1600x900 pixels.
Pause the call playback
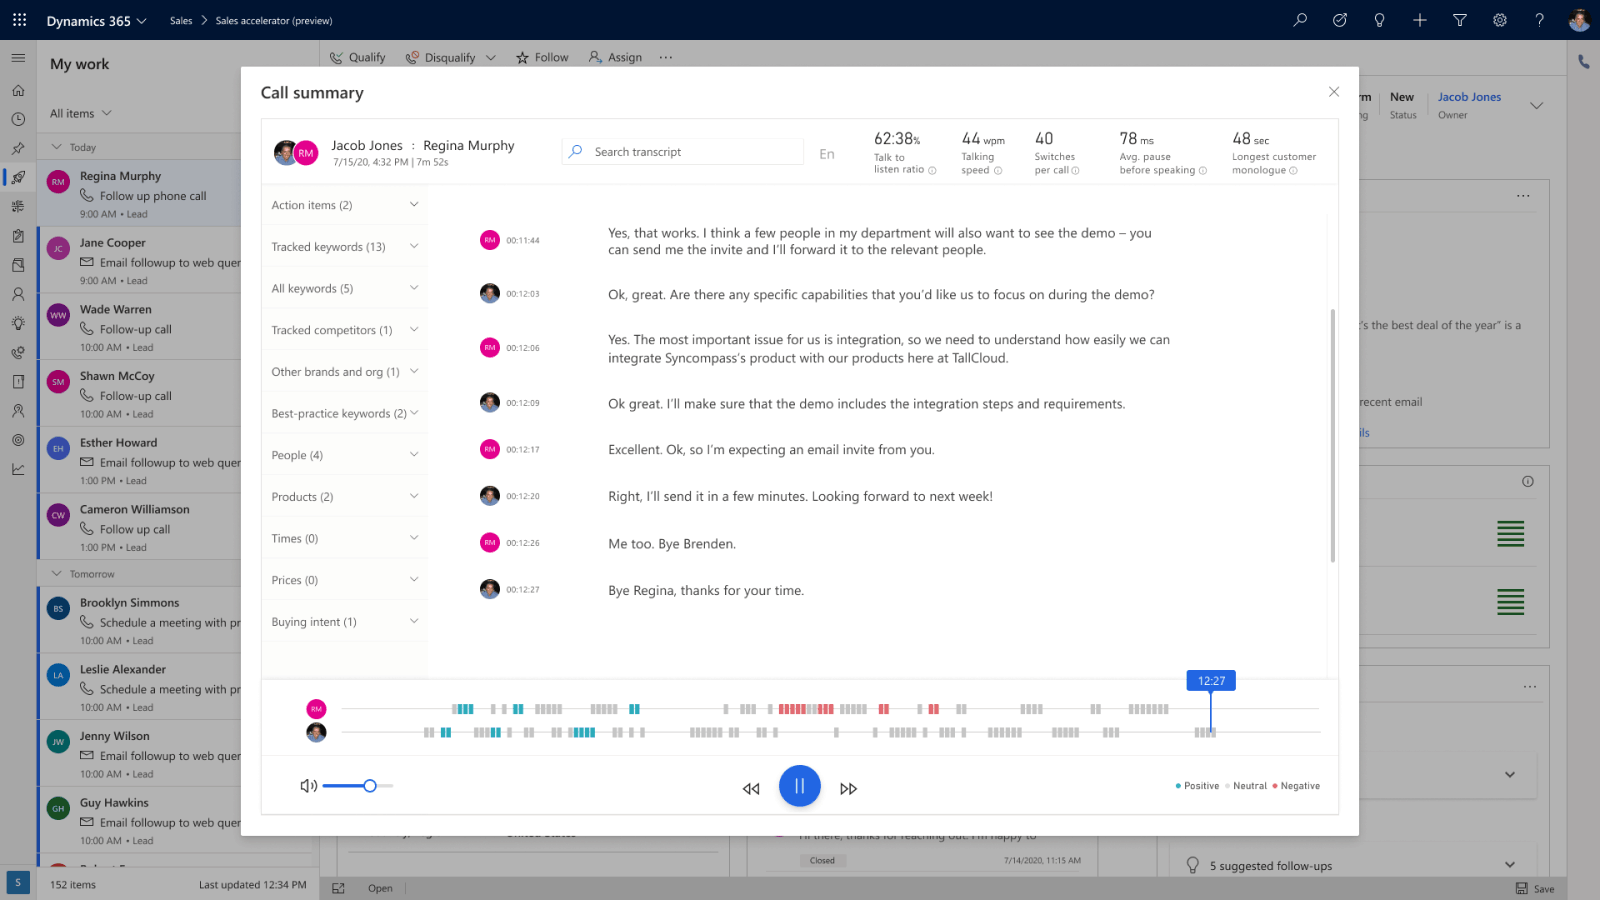coord(800,786)
